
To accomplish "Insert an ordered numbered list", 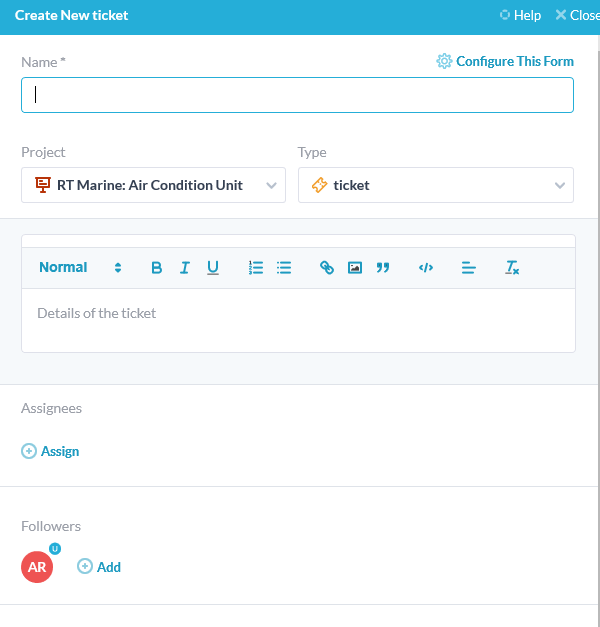I will click(256, 268).
